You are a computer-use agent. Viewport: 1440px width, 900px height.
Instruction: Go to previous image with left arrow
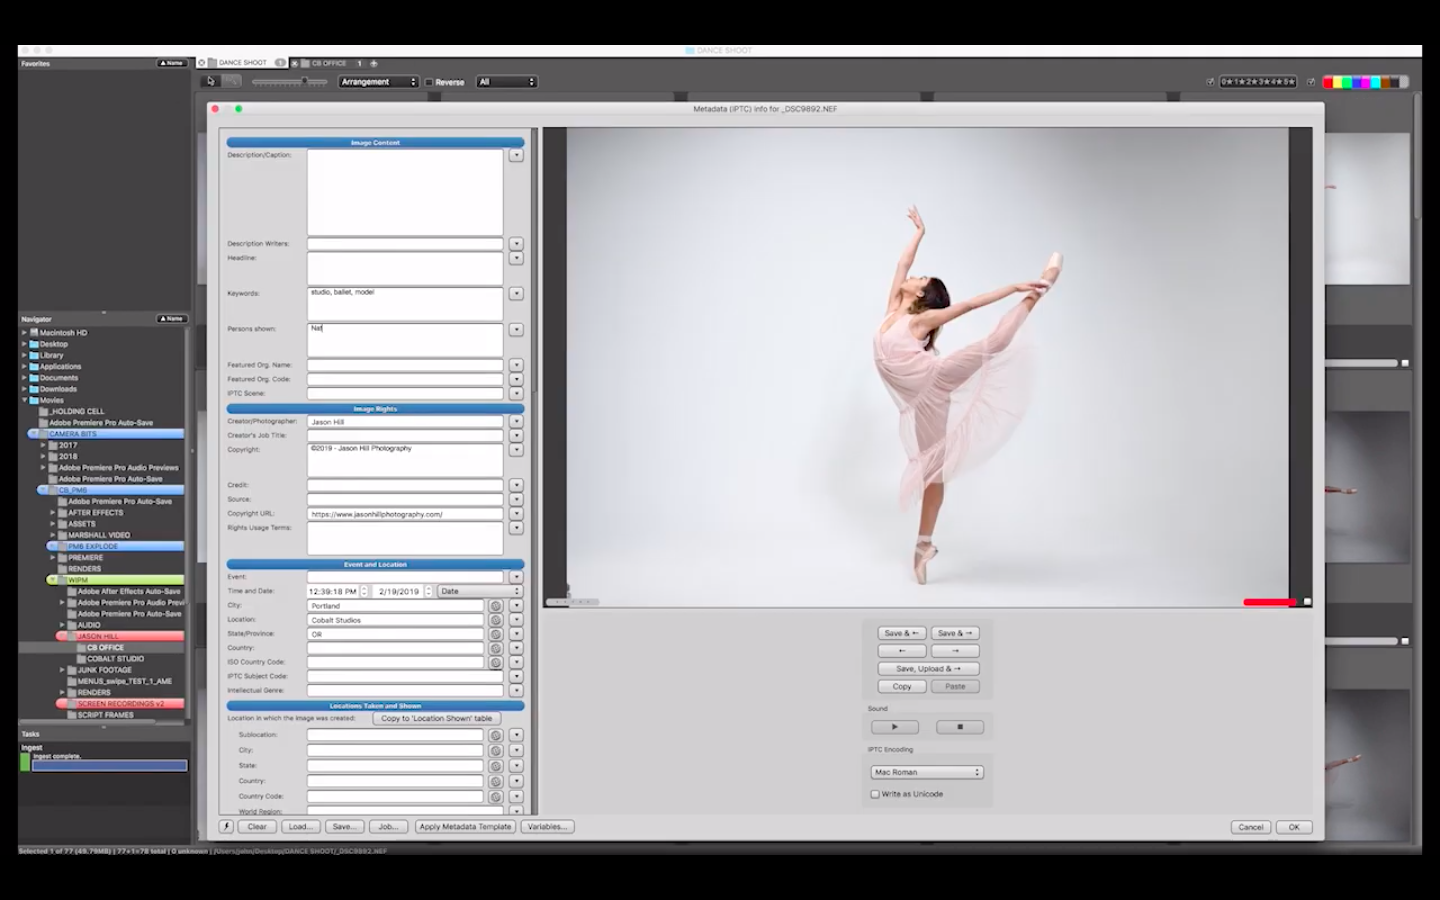pos(902,651)
